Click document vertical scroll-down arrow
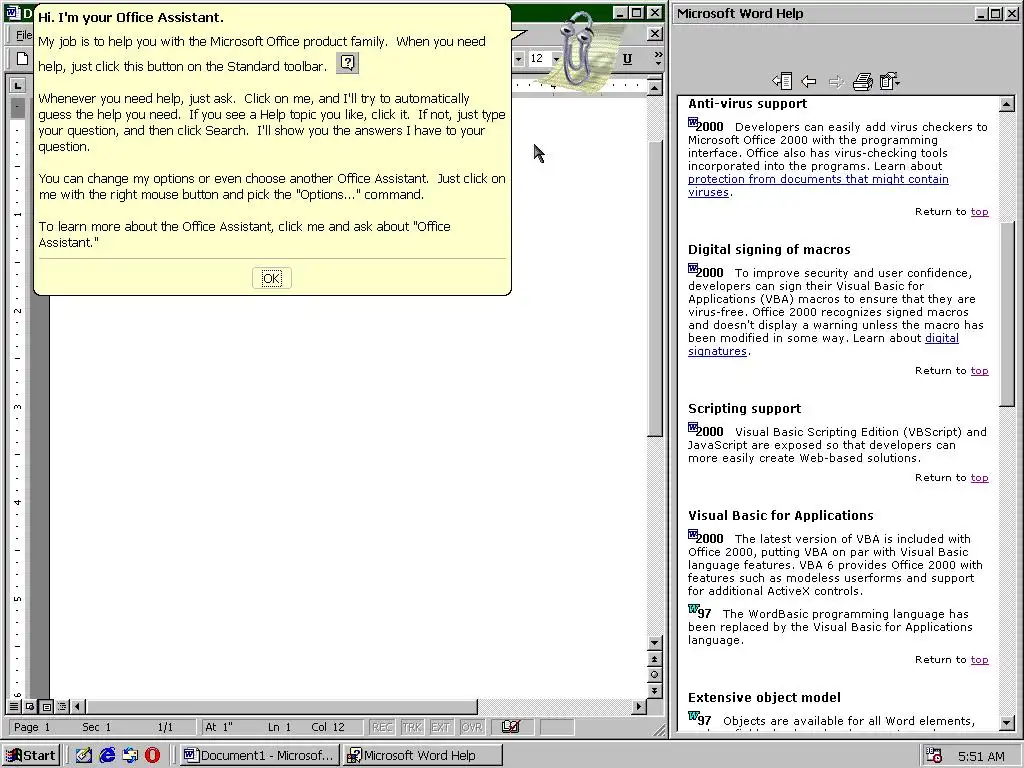 click(654, 643)
